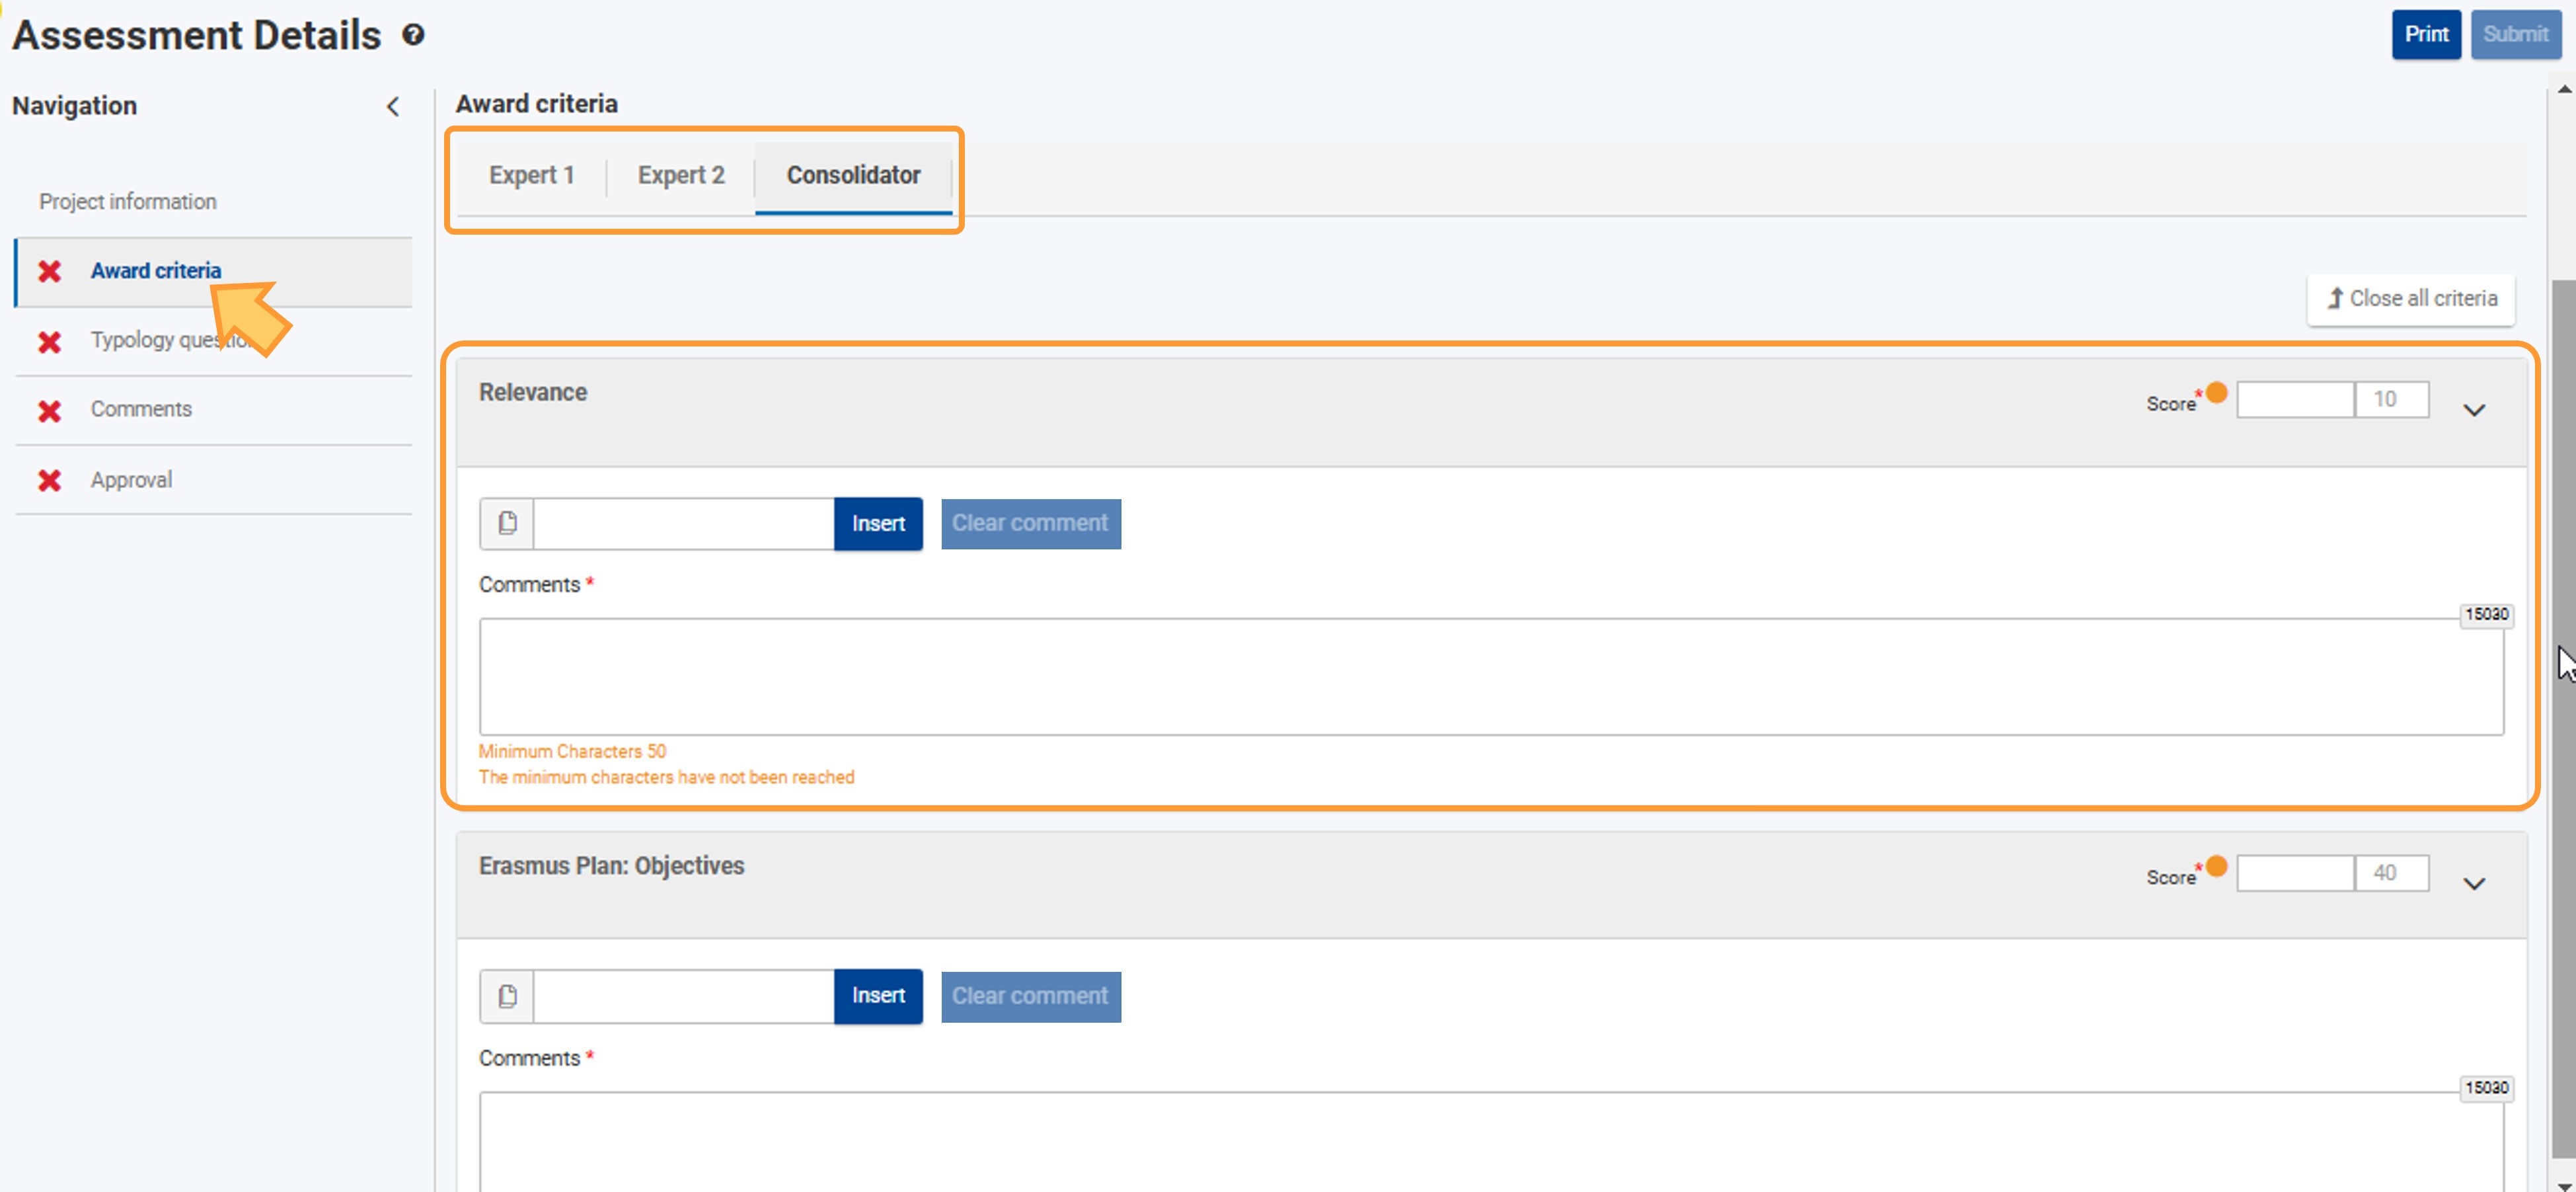Viewport: 2576px width, 1192px height.
Task: Switch to the Expert 1 tab
Action: [x=531, y=175]
